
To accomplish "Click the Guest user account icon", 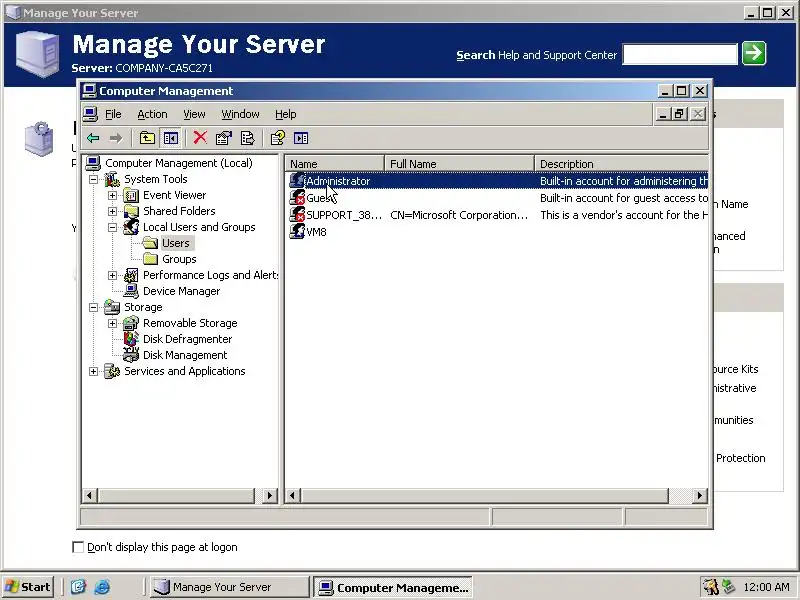I will [297, 197].
